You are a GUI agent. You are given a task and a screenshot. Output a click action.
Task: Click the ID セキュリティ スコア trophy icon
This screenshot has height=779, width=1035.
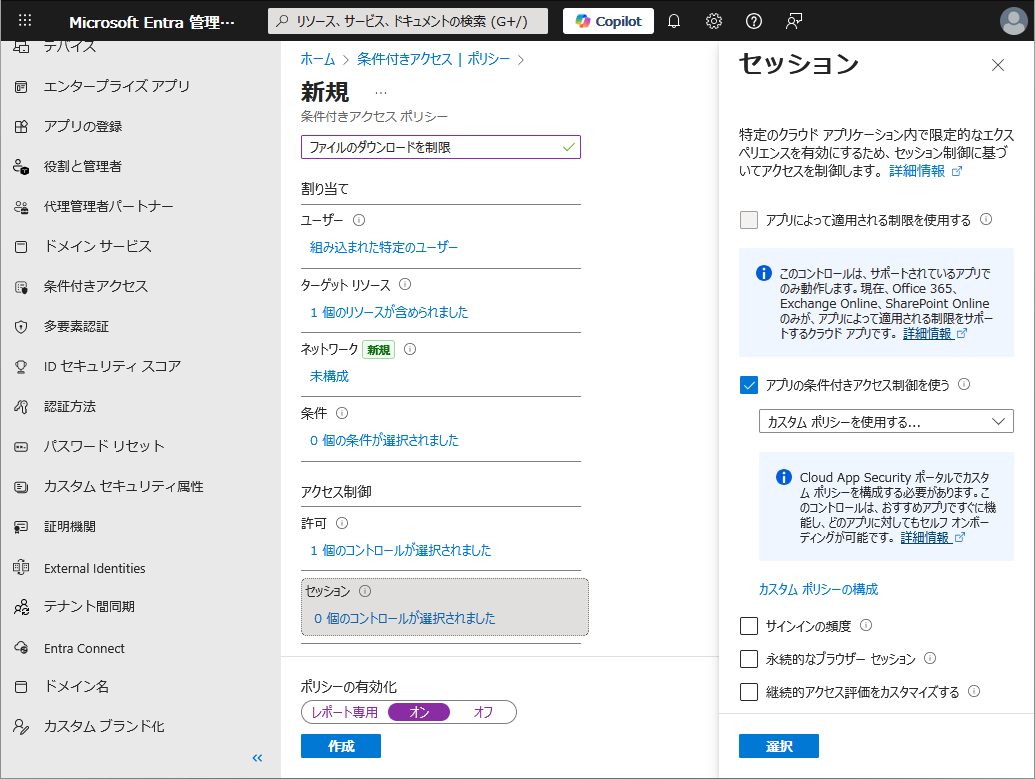[21, 366]
